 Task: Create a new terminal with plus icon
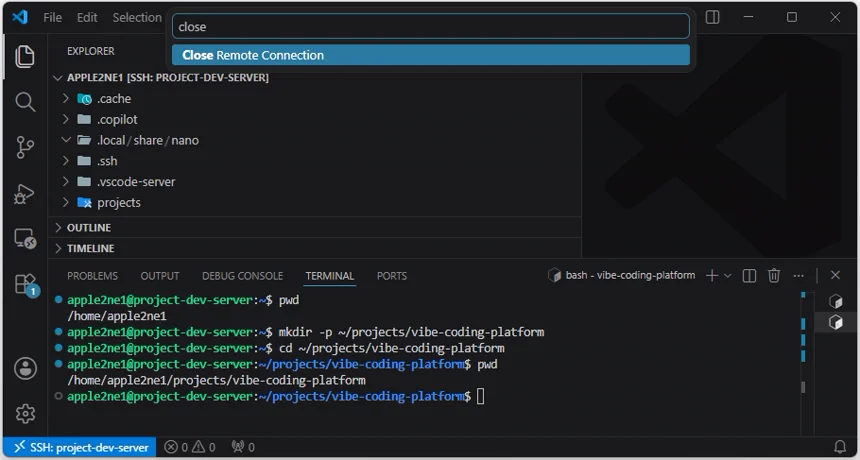tap(711, 275)
